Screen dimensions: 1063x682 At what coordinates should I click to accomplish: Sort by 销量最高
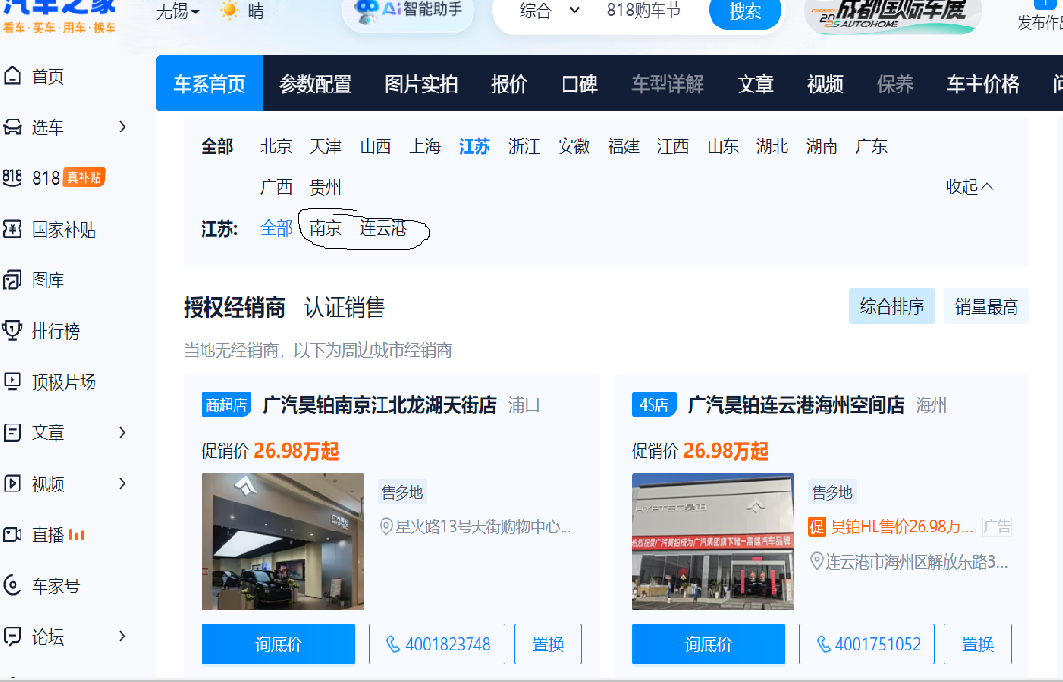click(986, 306)
